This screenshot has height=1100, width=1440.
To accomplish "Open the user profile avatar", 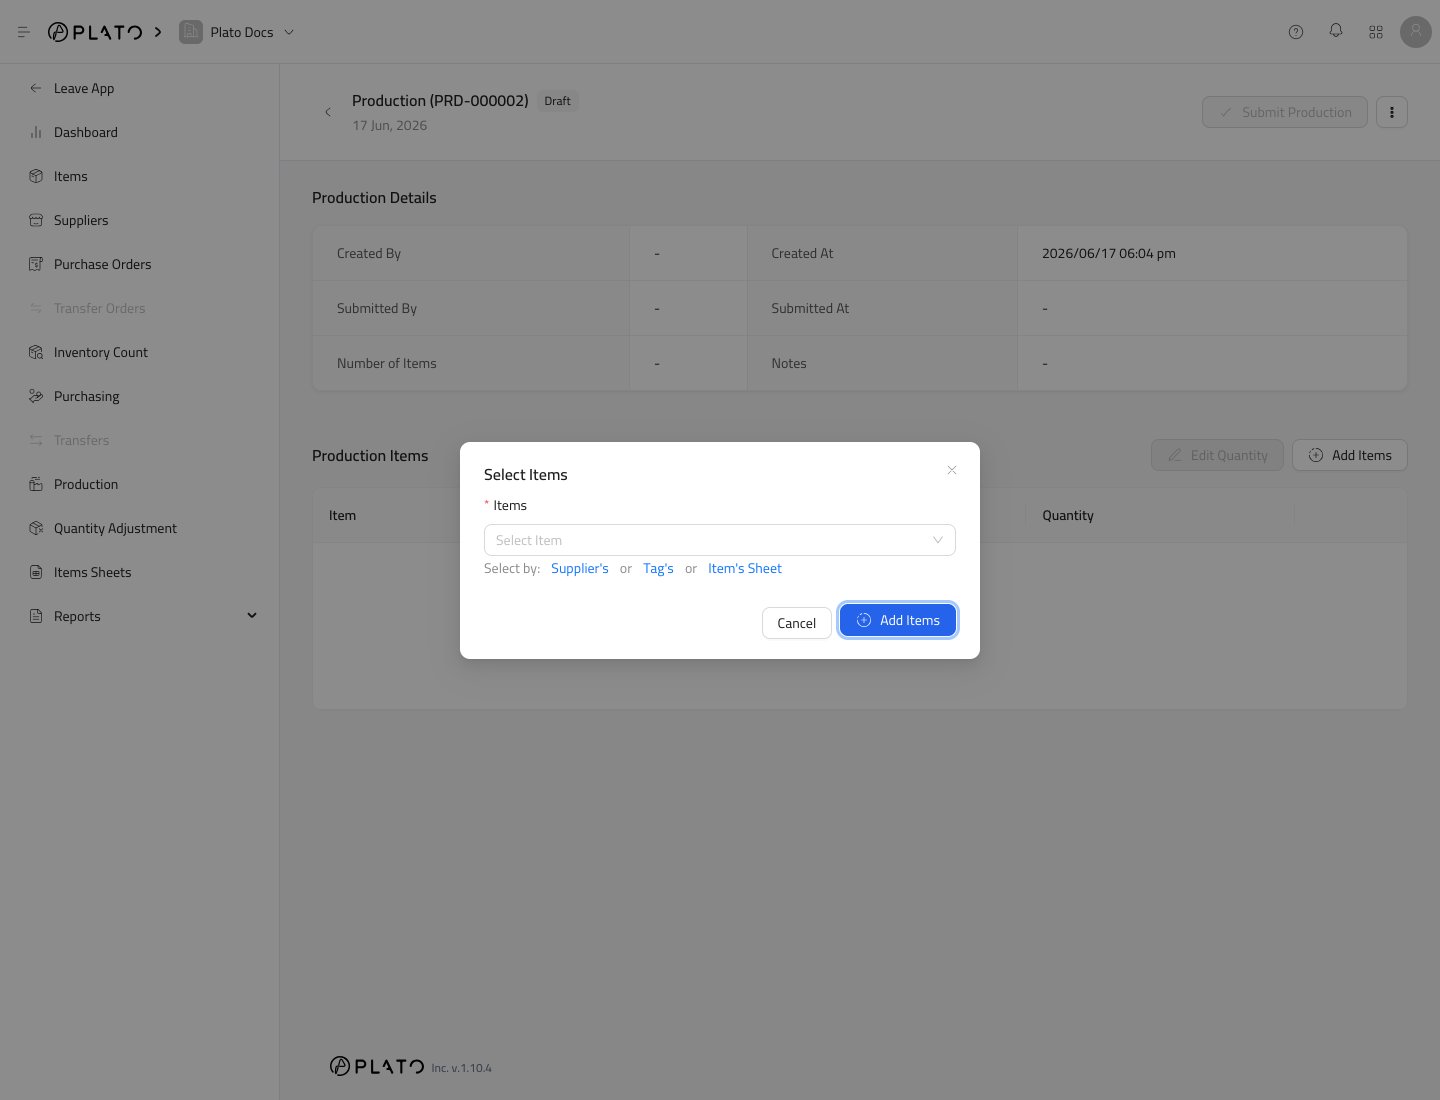I will pos(1416,32).
